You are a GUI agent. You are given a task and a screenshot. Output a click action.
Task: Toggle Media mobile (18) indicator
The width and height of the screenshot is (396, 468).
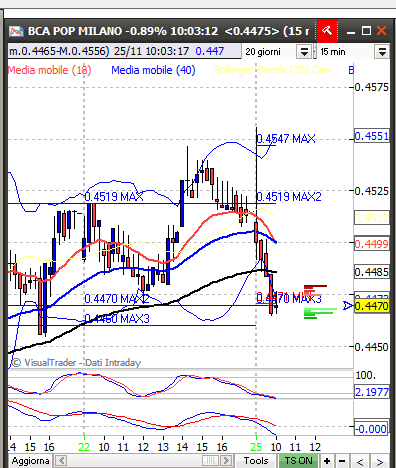[x=49, y=70]
